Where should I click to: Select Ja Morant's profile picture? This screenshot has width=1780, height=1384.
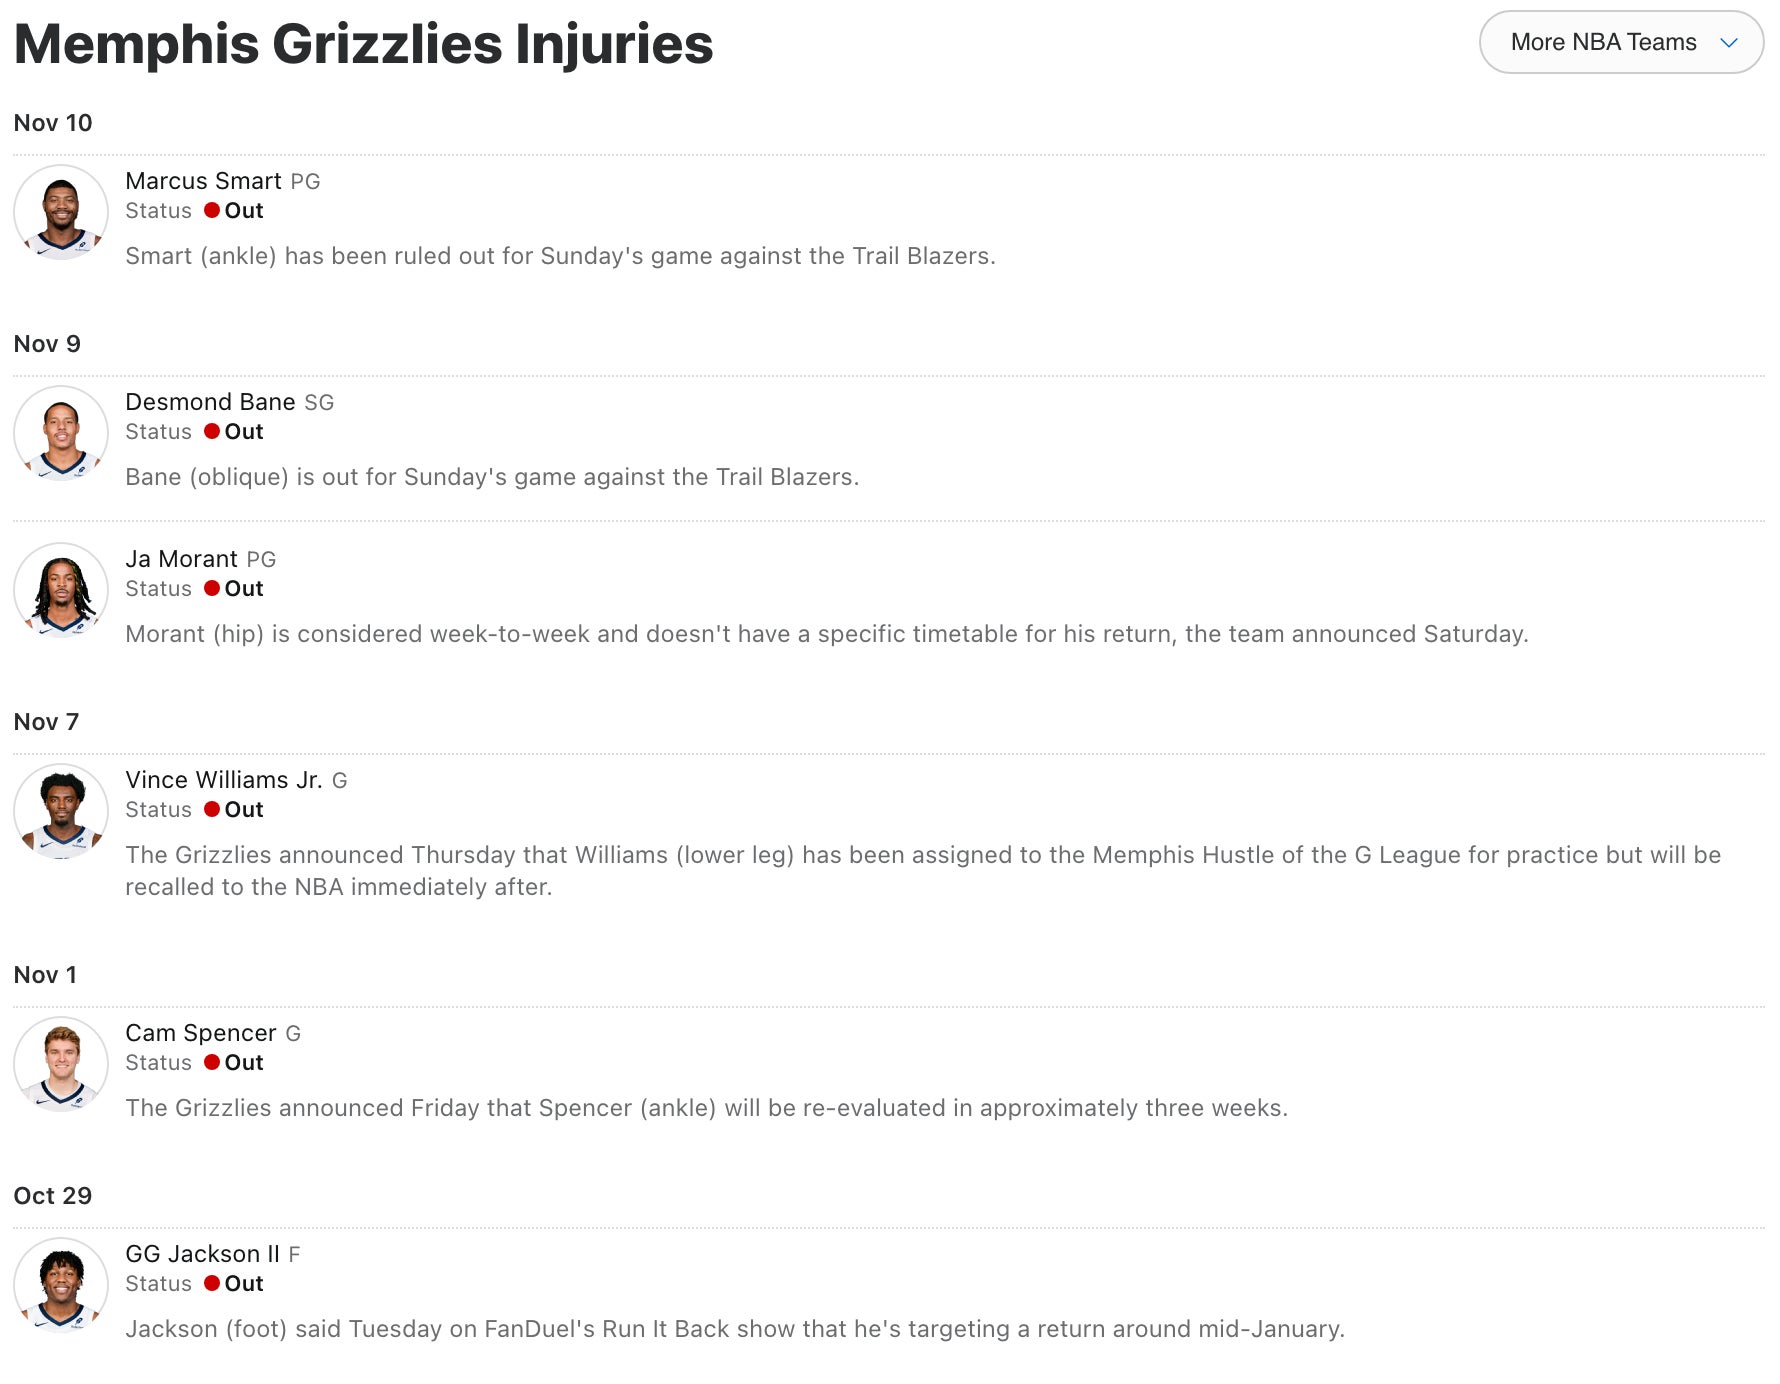61,591
